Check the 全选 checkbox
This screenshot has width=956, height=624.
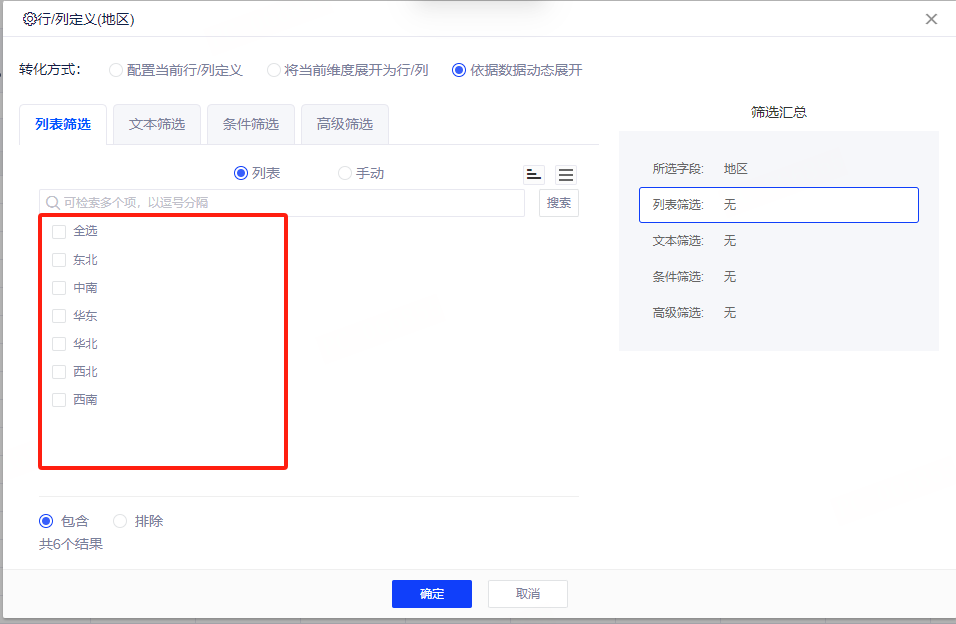click(59, 232)
